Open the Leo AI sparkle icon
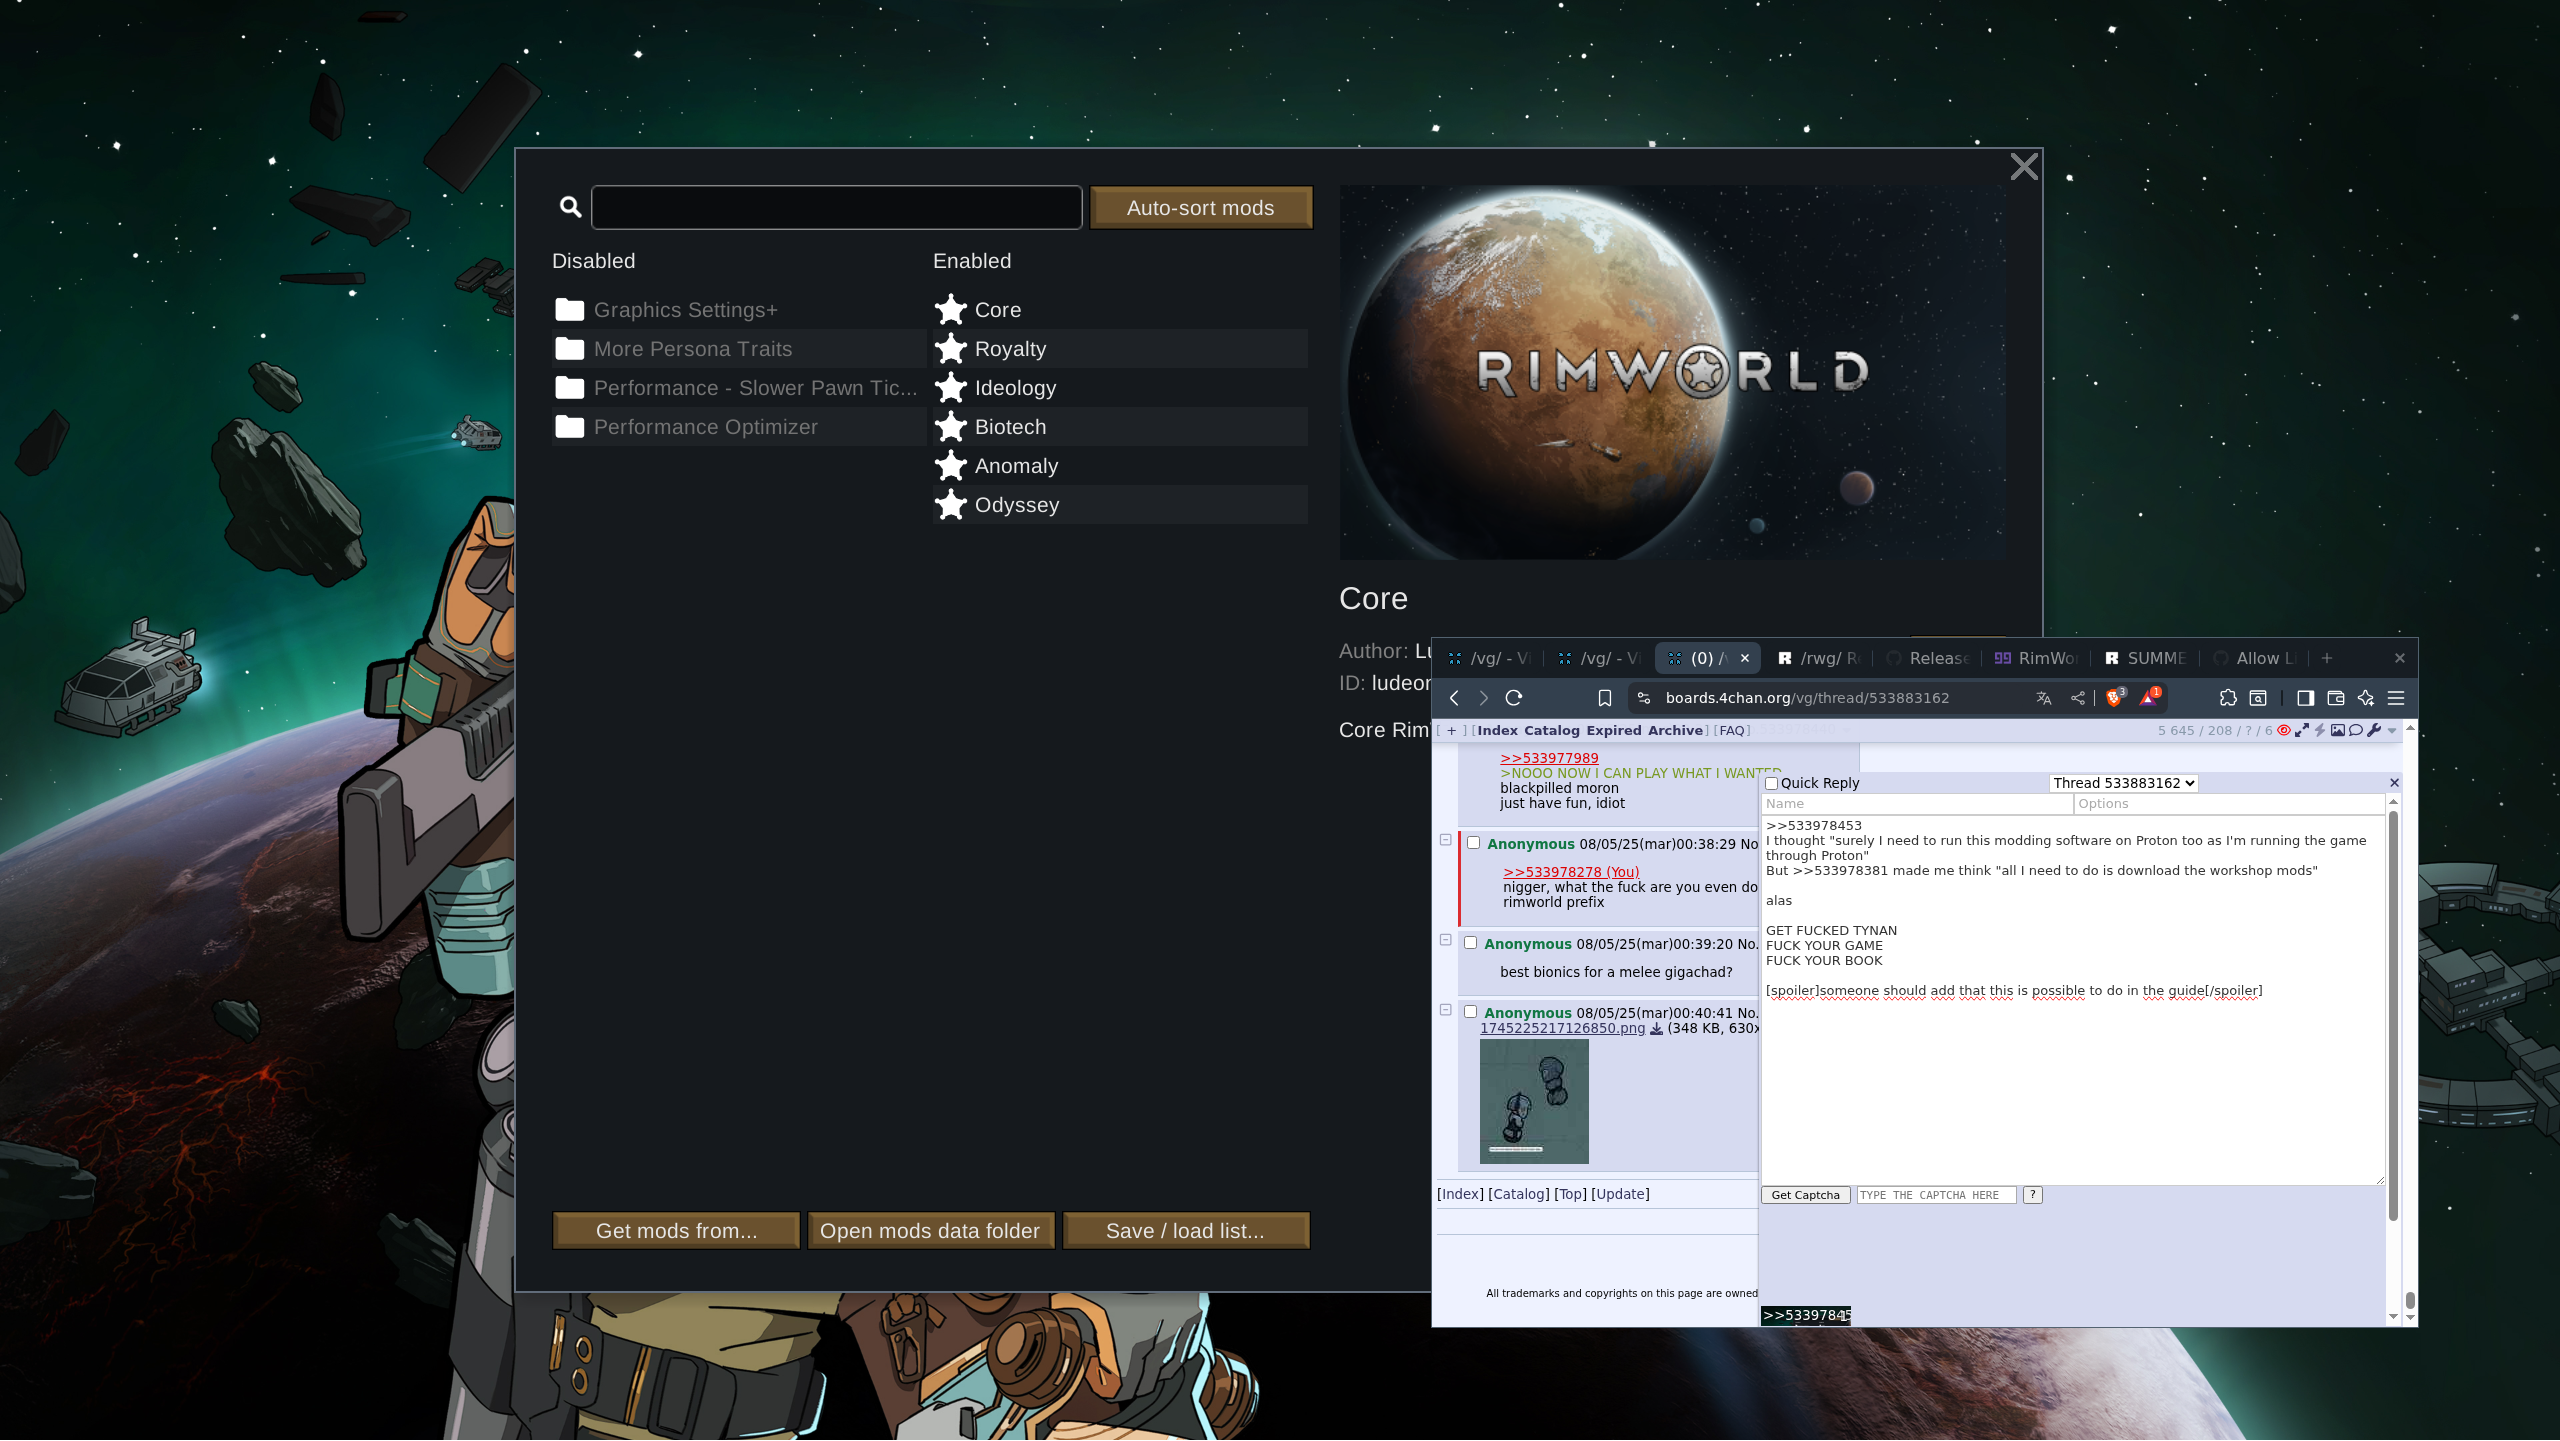The image size is (2560, 1441). pyautogui.click(x=2366, y=698)
